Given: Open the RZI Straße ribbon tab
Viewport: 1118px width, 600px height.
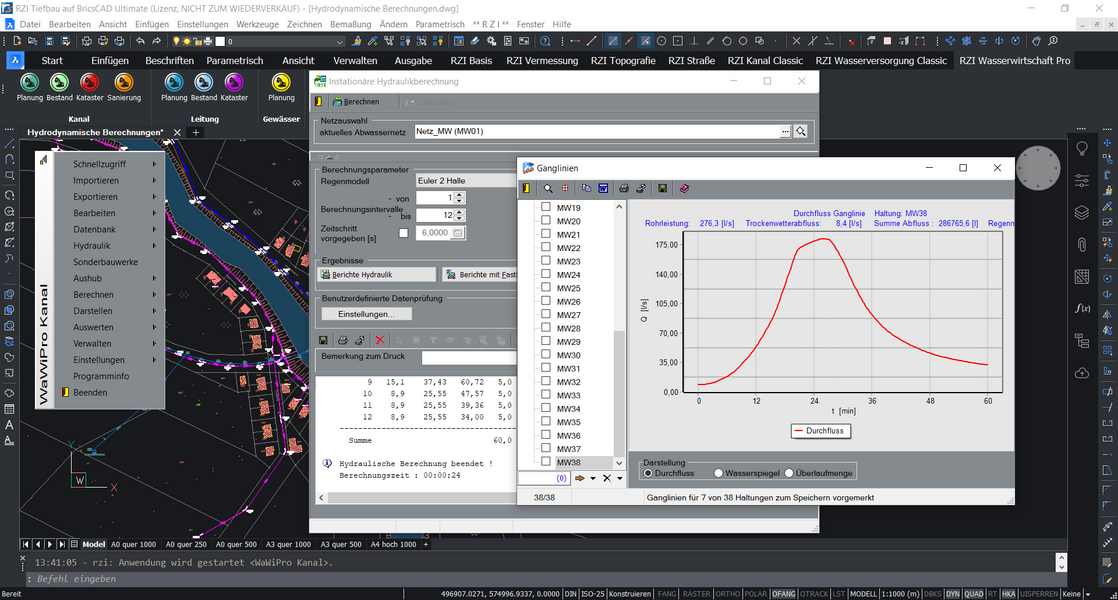Looking at the screenshot, I should [691, 61].
